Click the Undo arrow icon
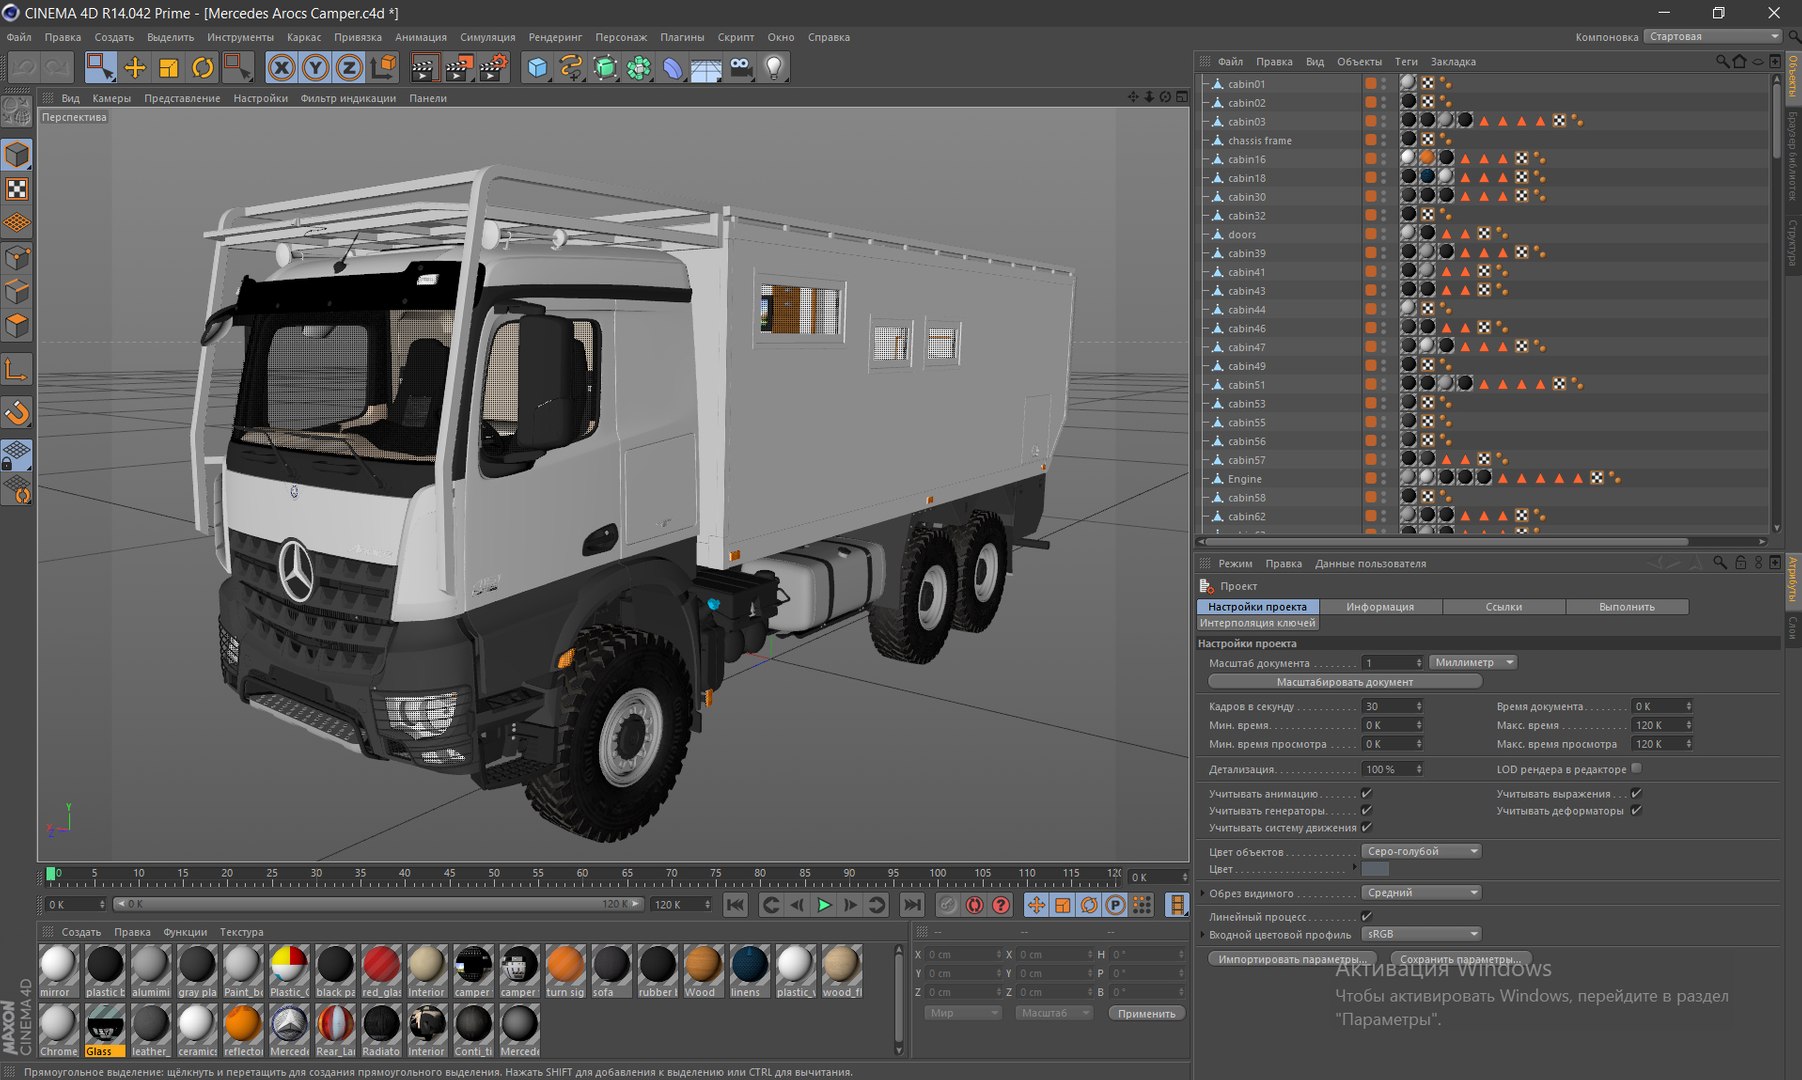1802x1080 pixels. 24,67
